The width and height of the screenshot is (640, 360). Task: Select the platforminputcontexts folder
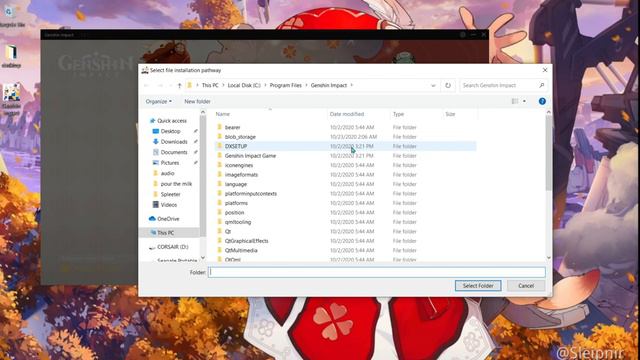(251, 193)
